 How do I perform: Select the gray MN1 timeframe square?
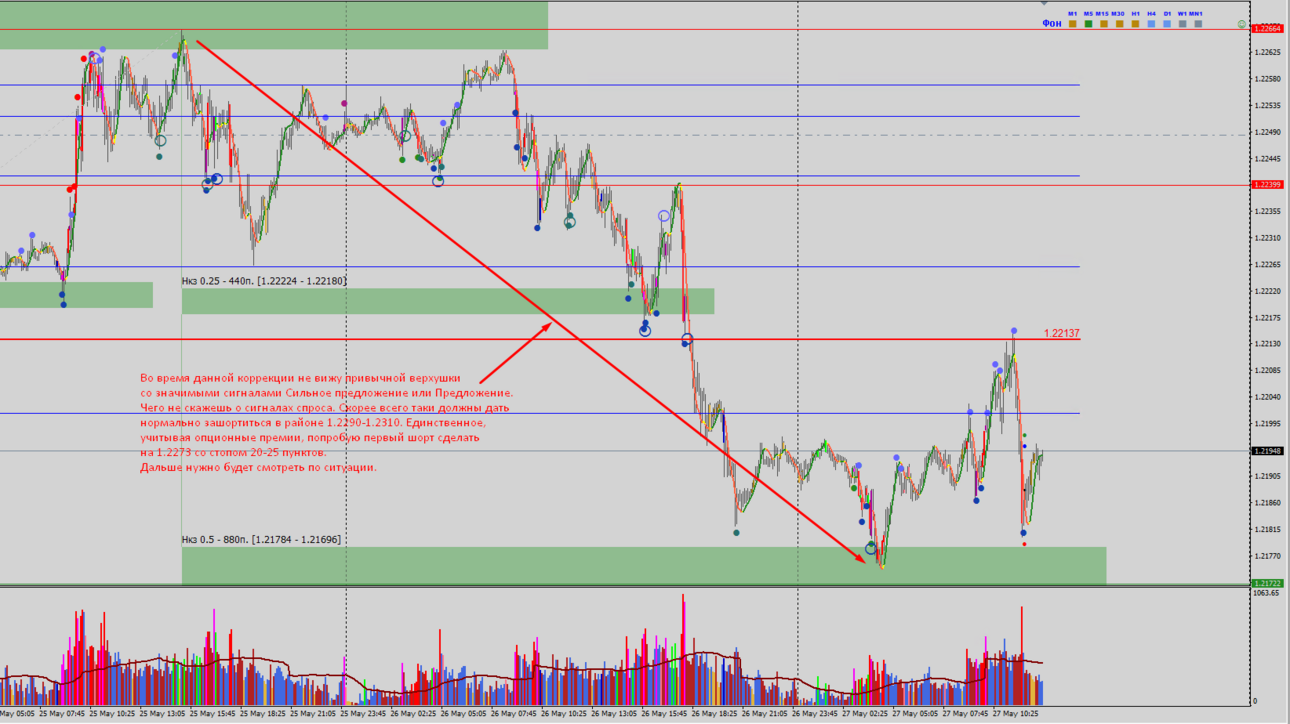tap(1198, 24)
